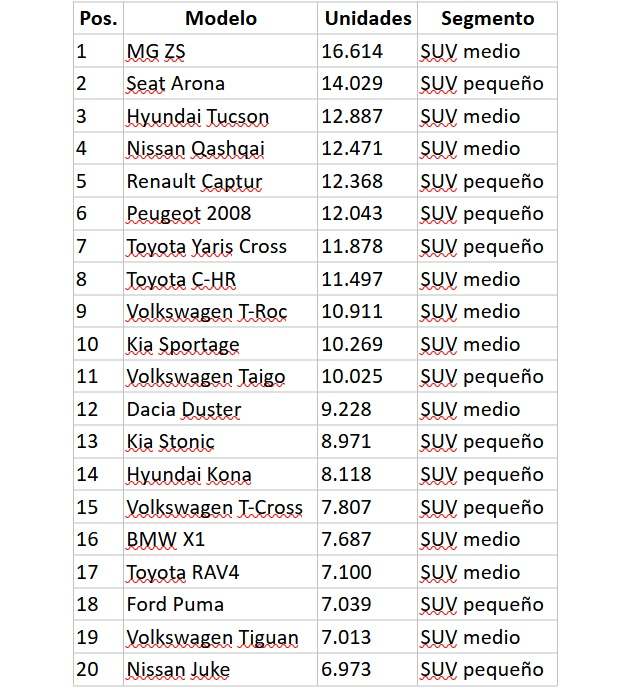Select the Dacia Duster cell
This screenshot has height=696, width=634.
tap(221, 409)
